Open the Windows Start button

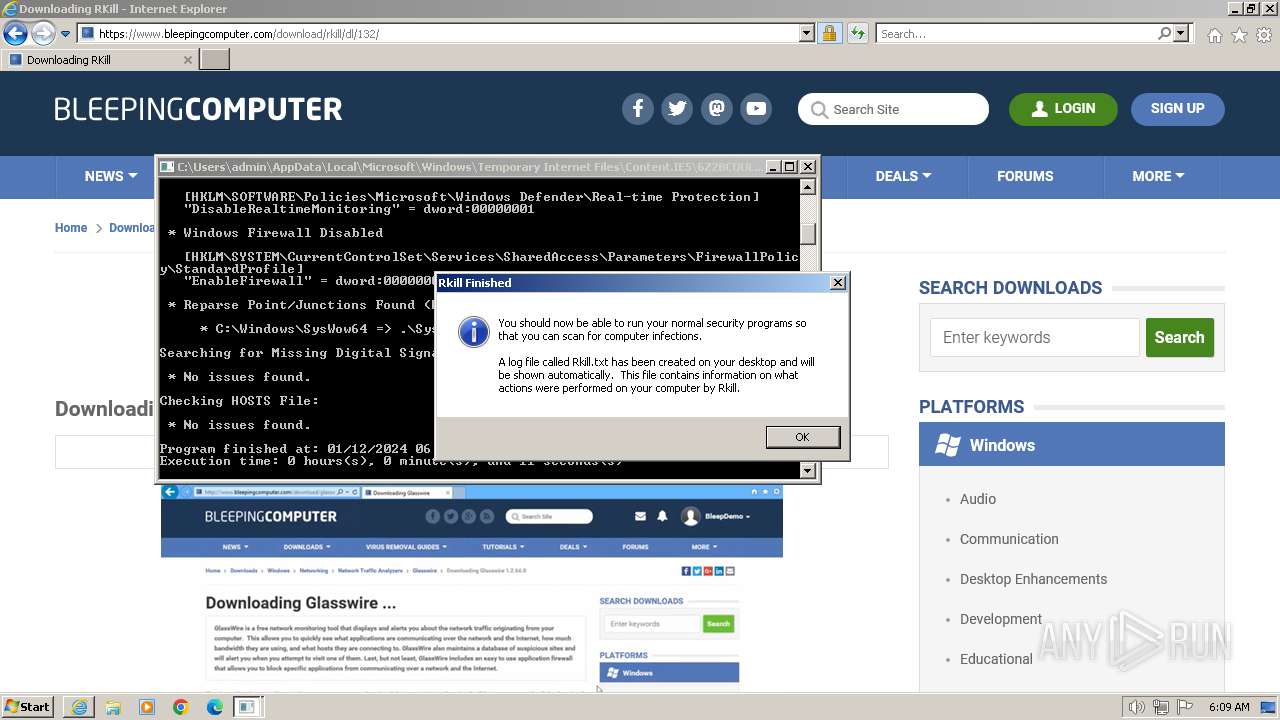click(28, 707)
